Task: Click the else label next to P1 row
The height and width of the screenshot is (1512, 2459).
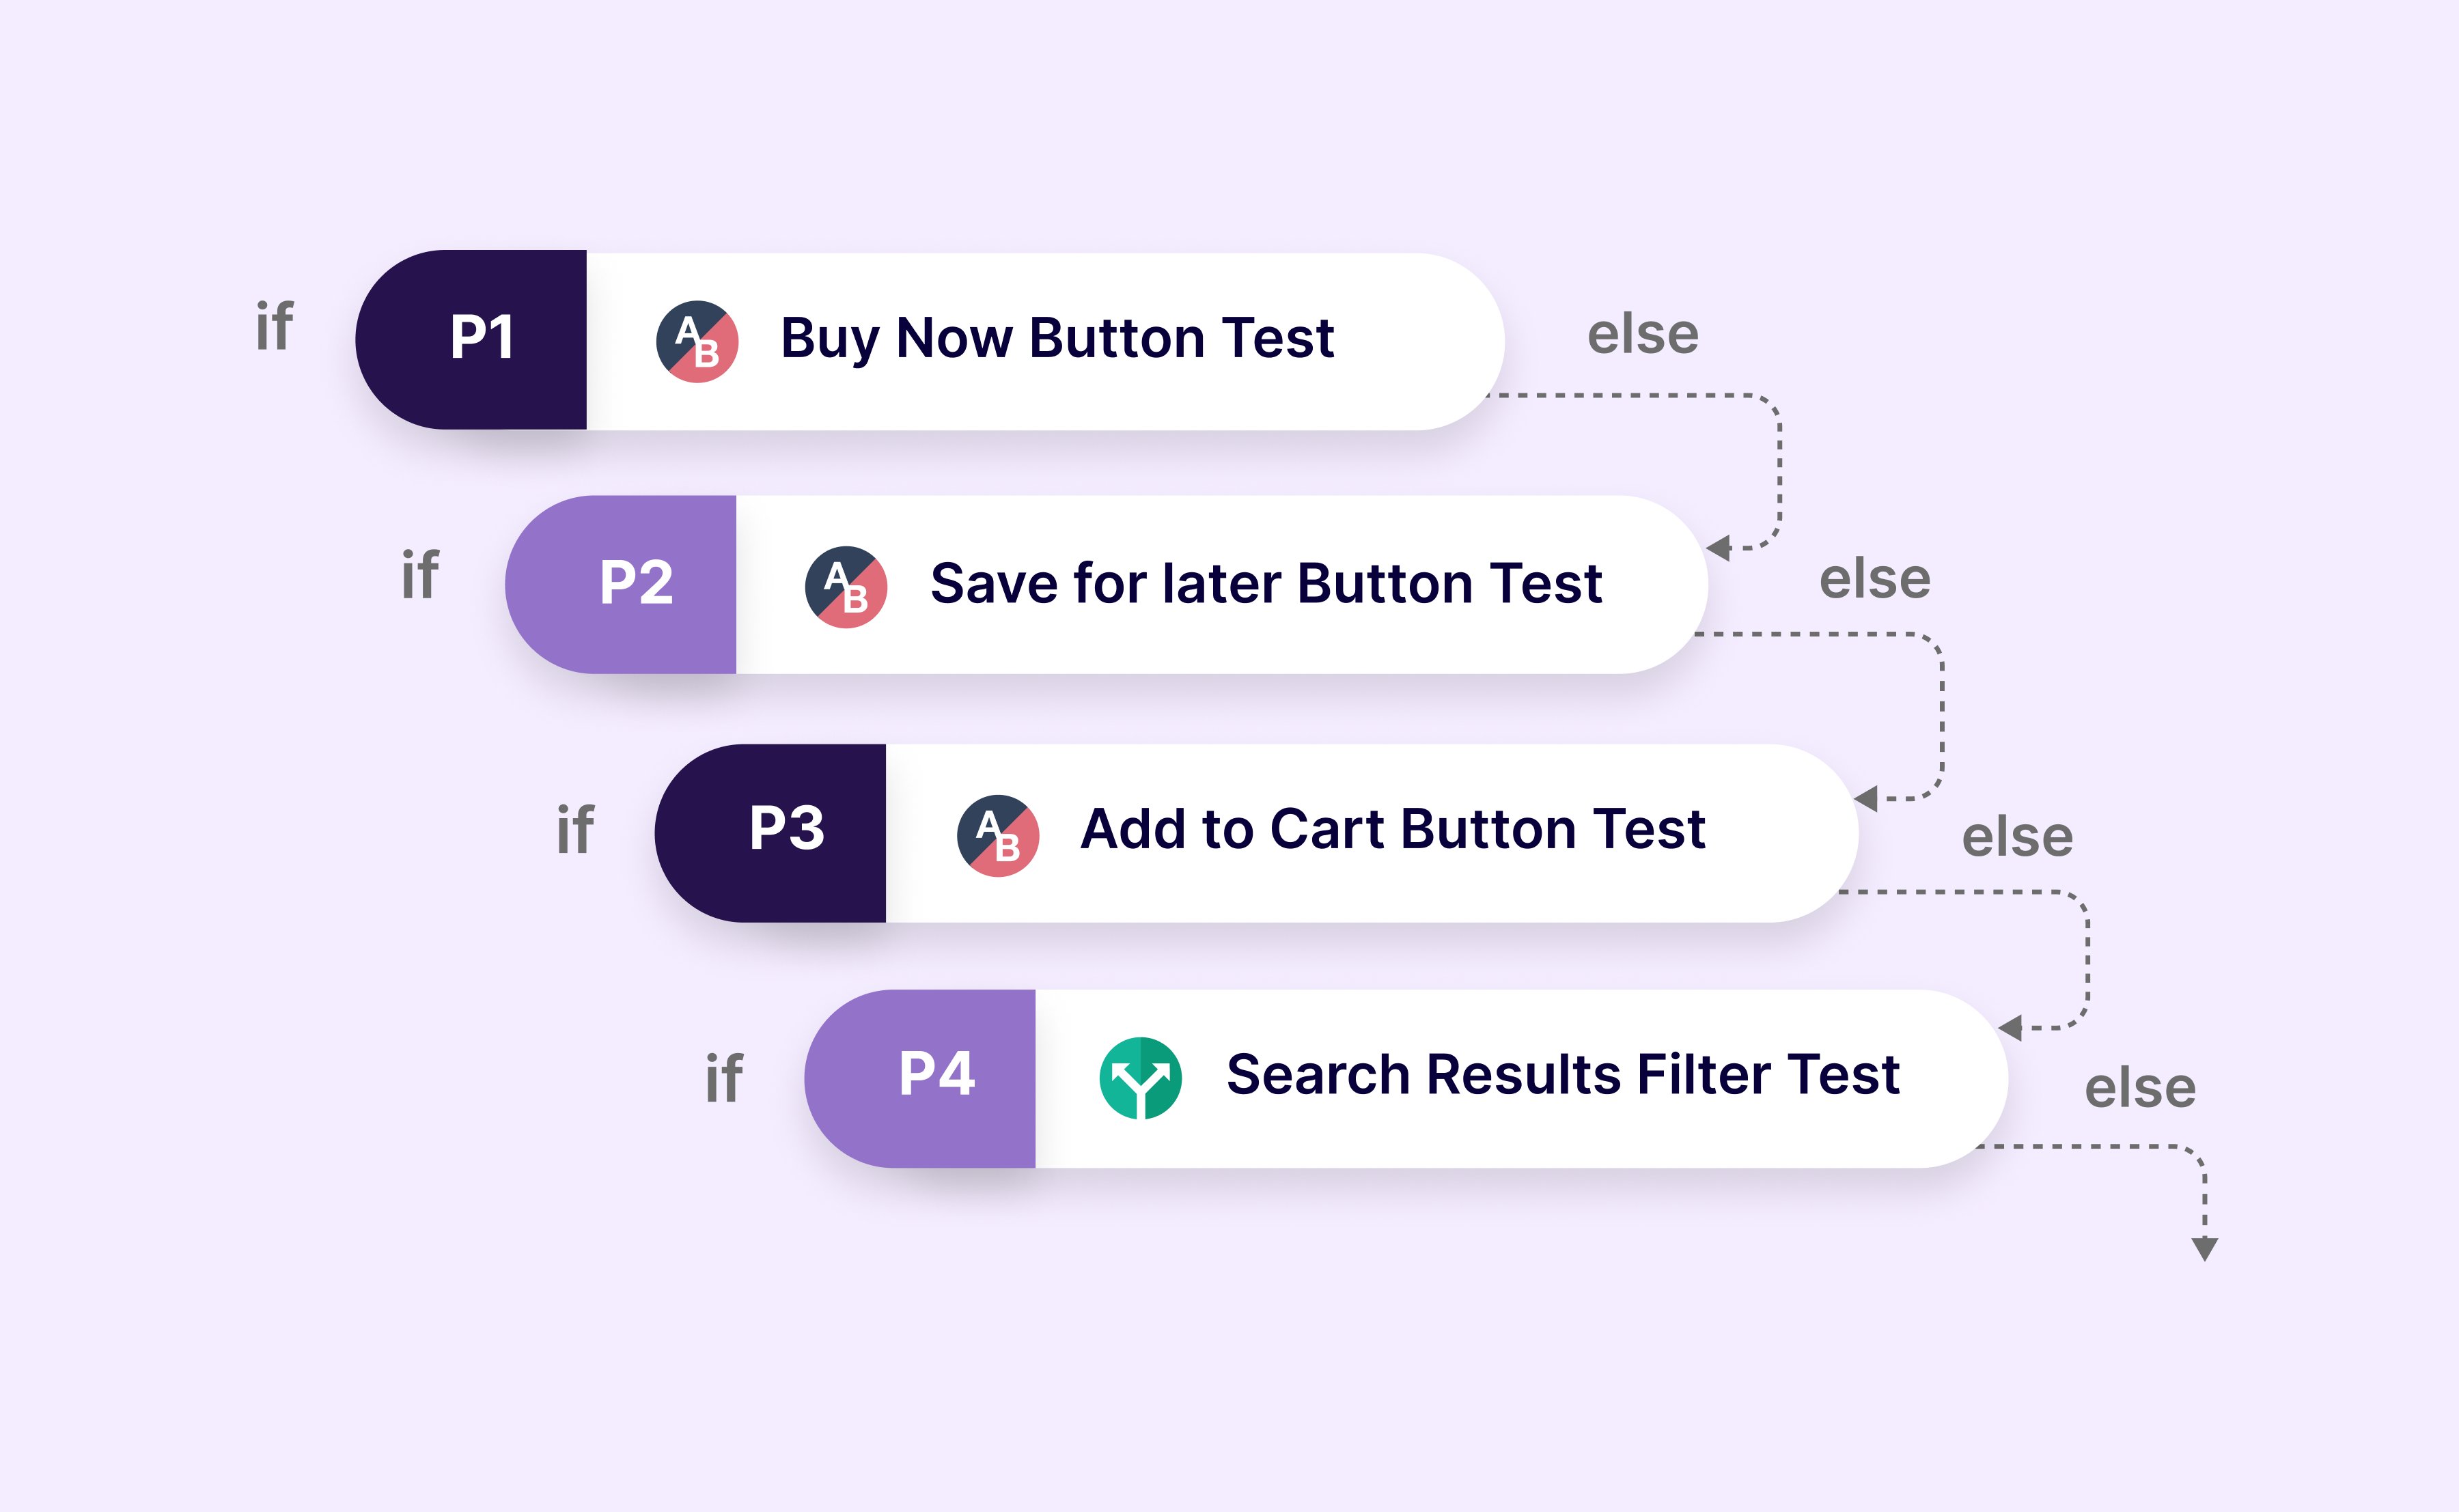Action: coord(1643,334)
